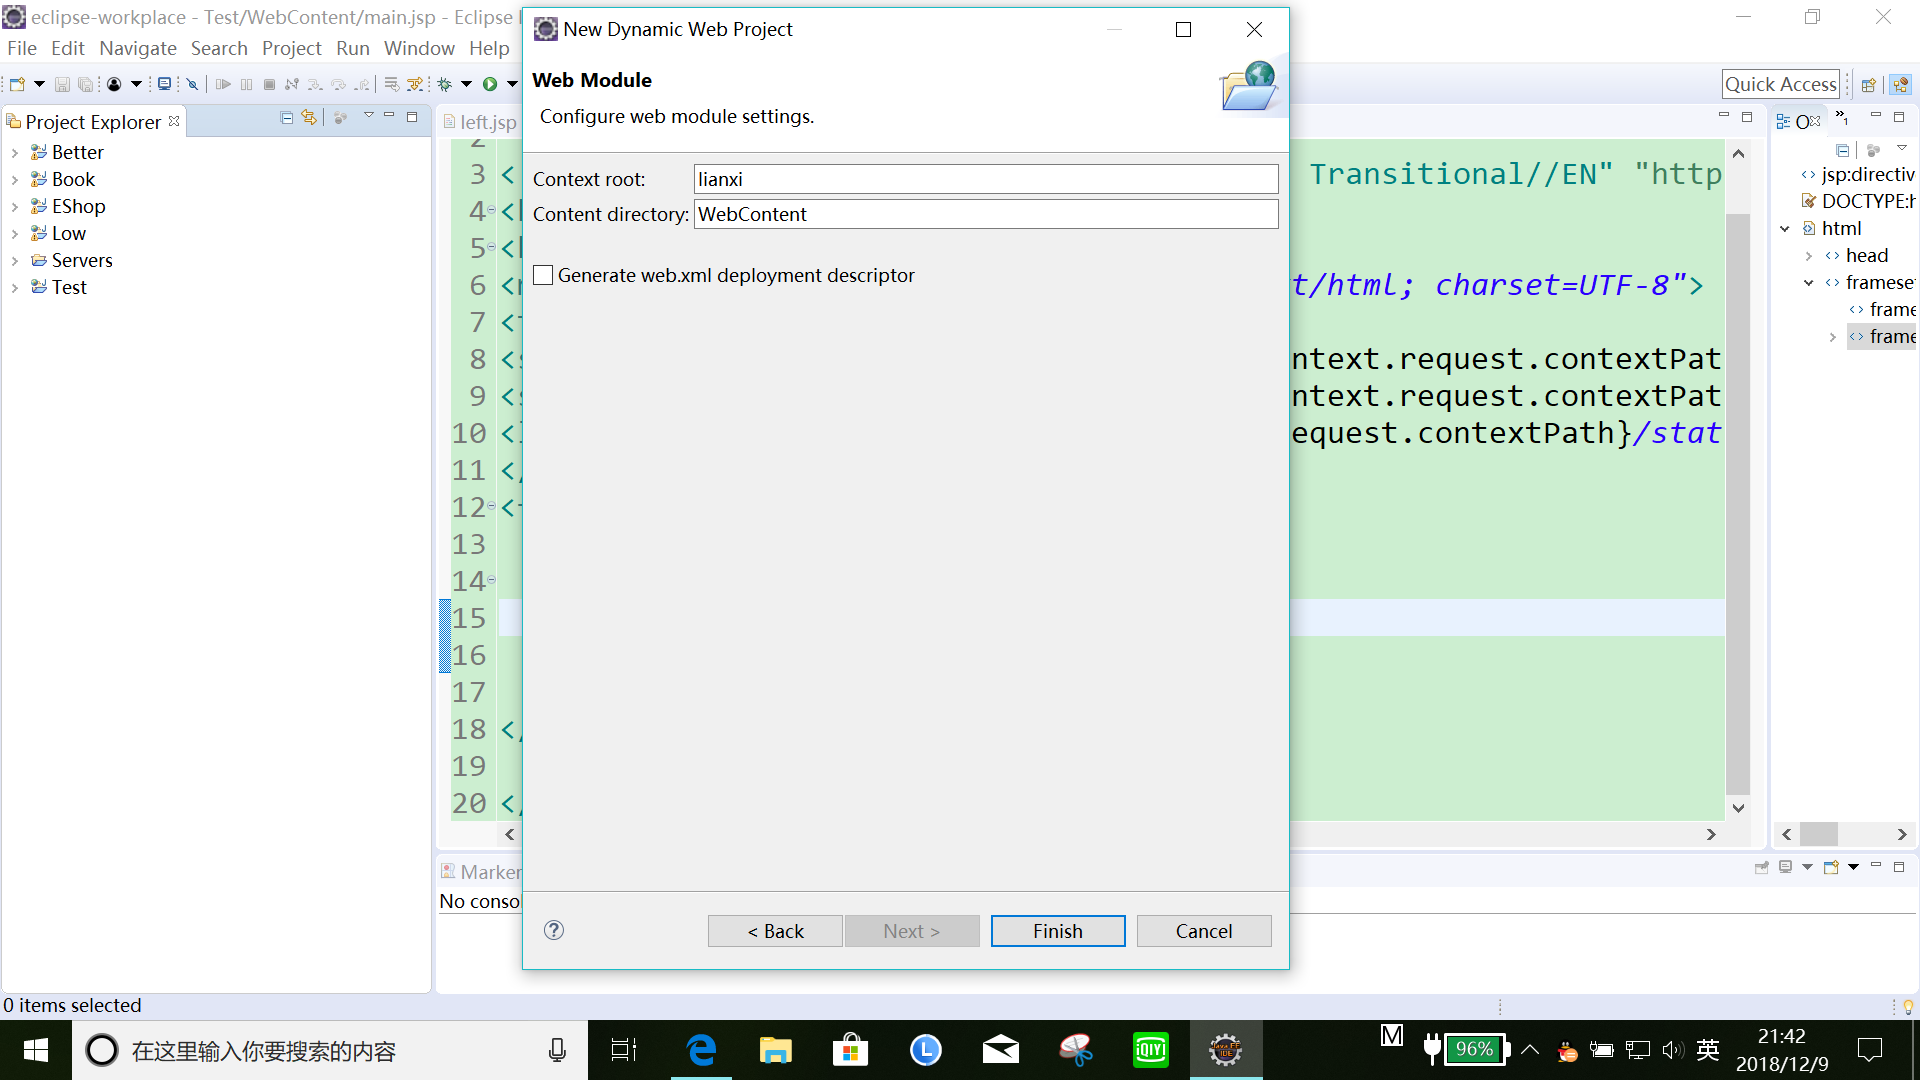
Task: Expand the html tree node in Outline
Action: point(1784,228)
